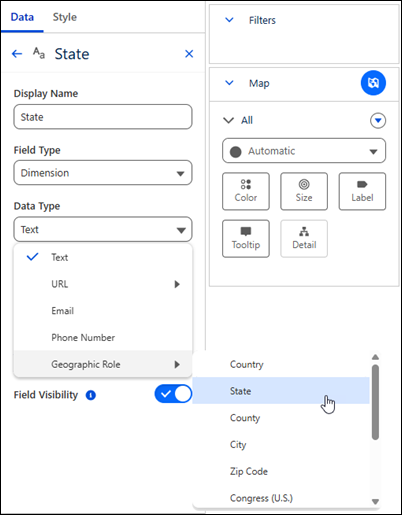402x515 pixels.
Task: Select State geographic role
Action: 281,391
